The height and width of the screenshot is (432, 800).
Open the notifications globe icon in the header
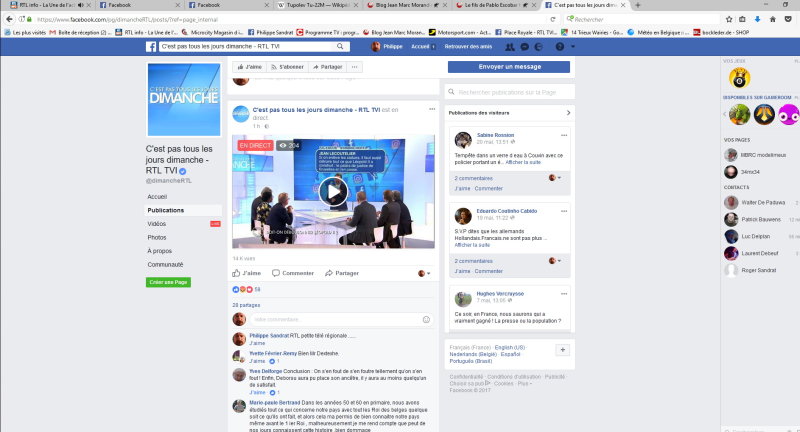538,47
